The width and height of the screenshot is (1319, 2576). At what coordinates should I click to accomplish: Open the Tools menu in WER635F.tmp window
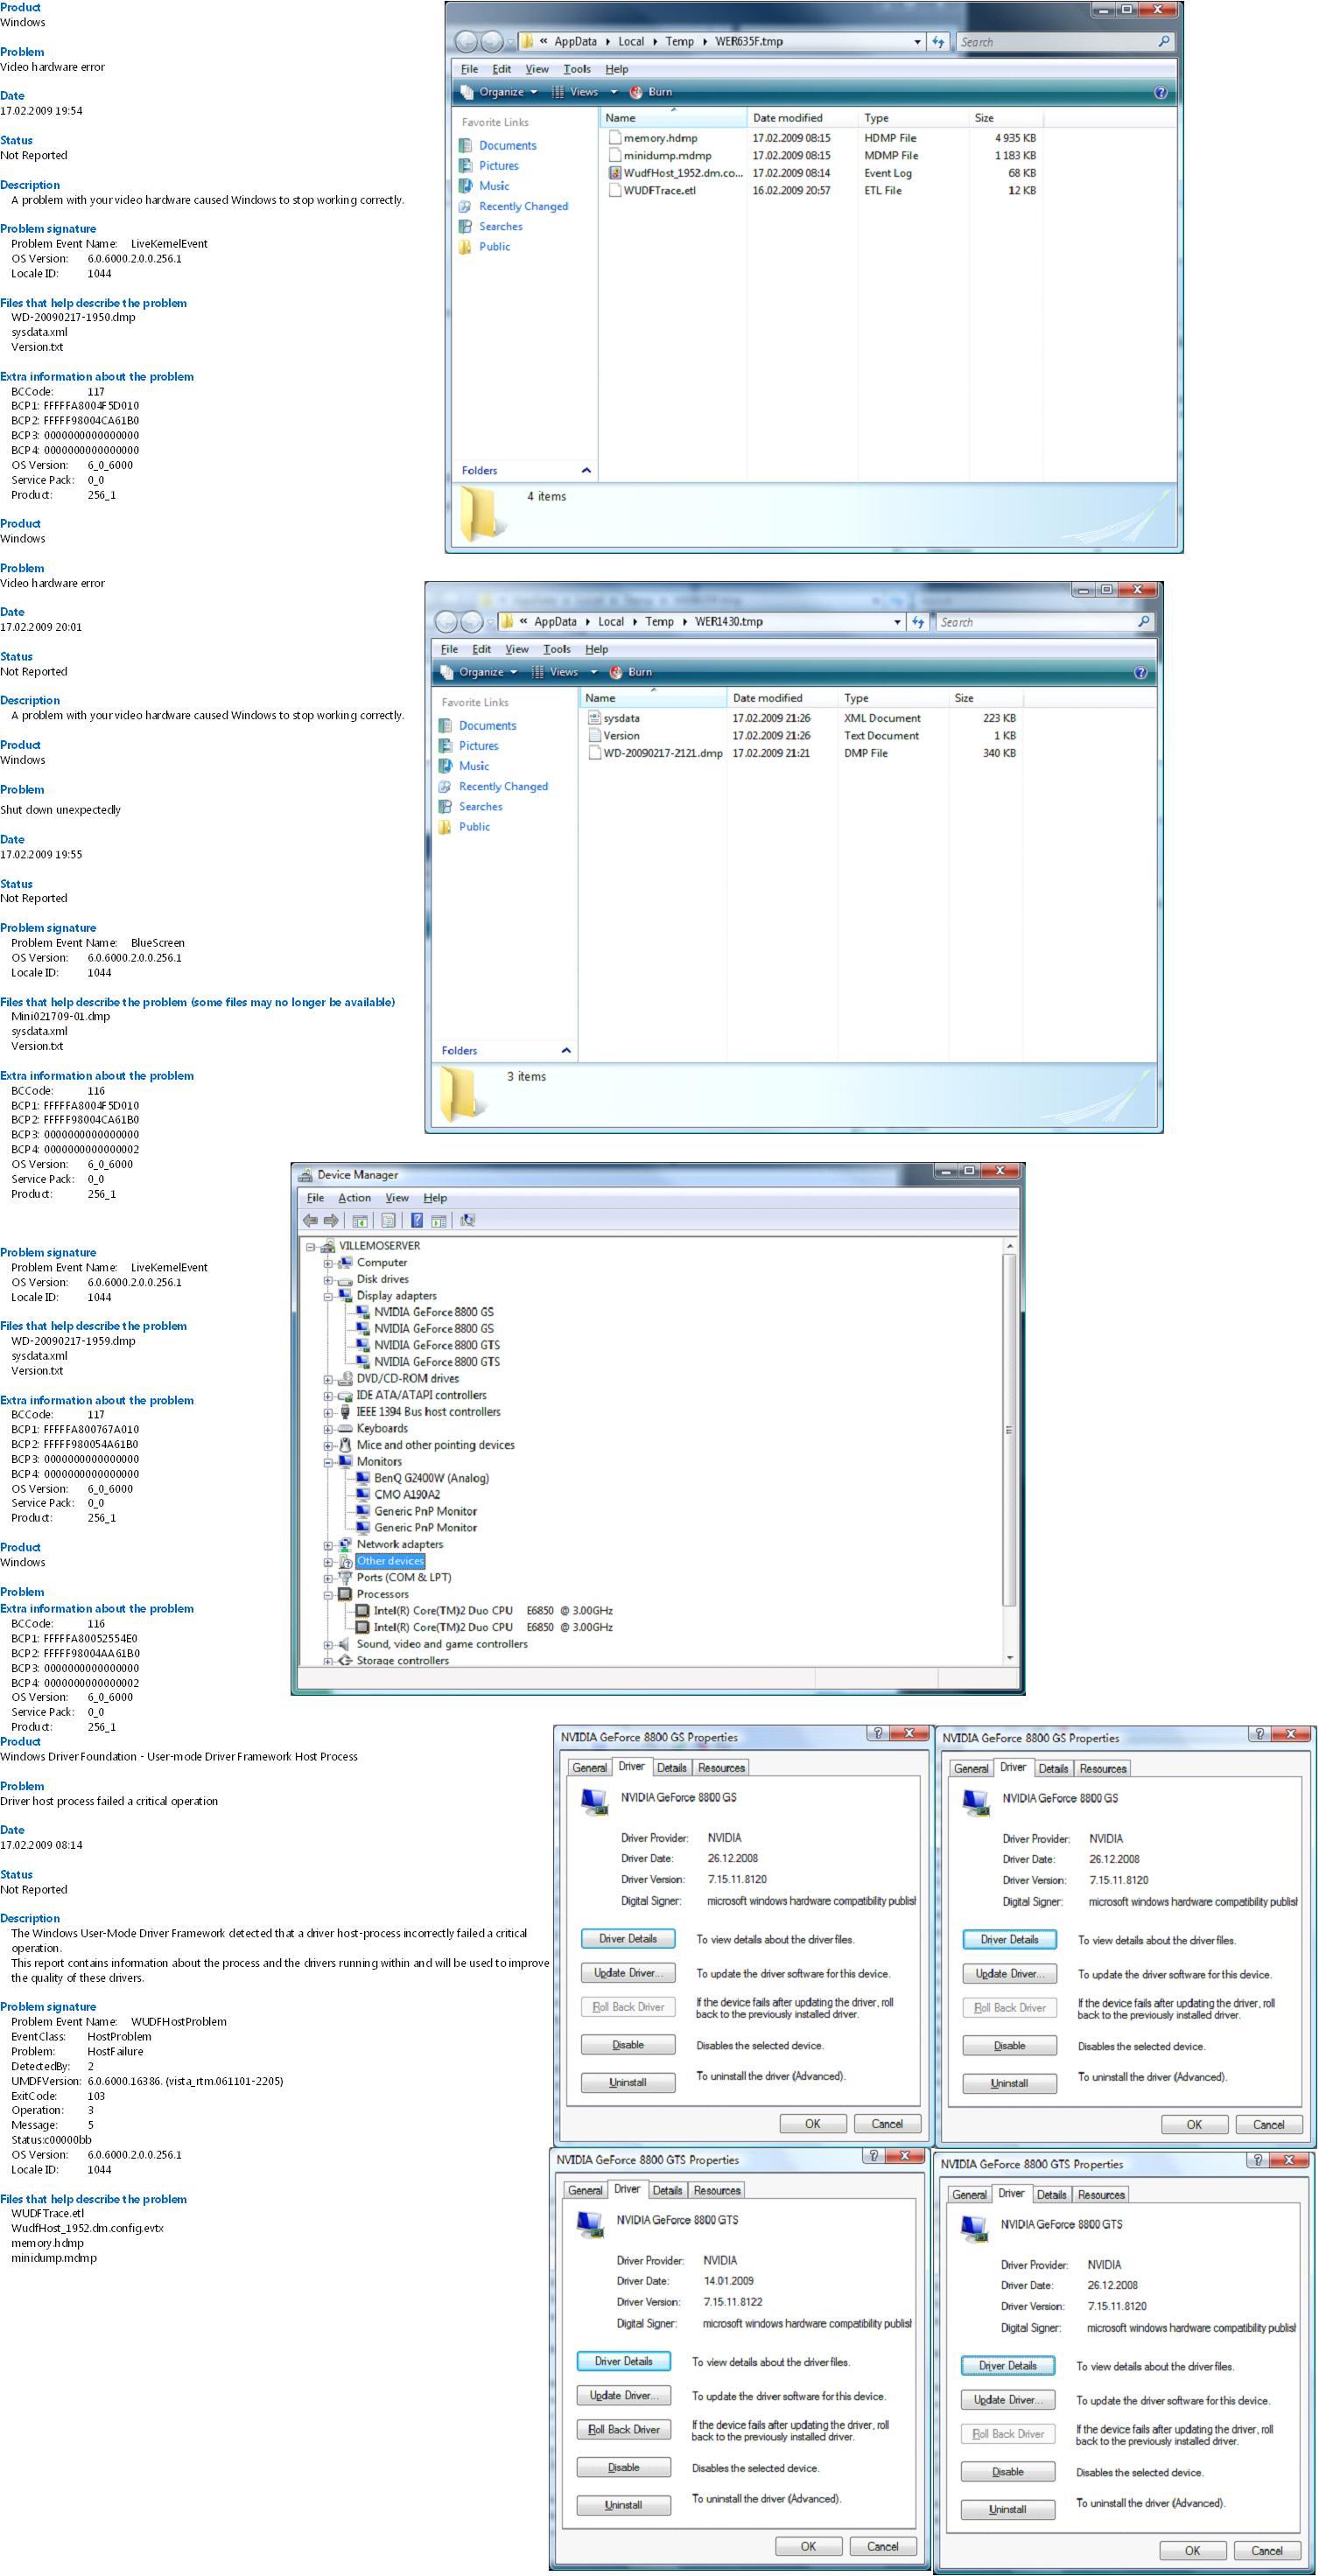(577, 69)
